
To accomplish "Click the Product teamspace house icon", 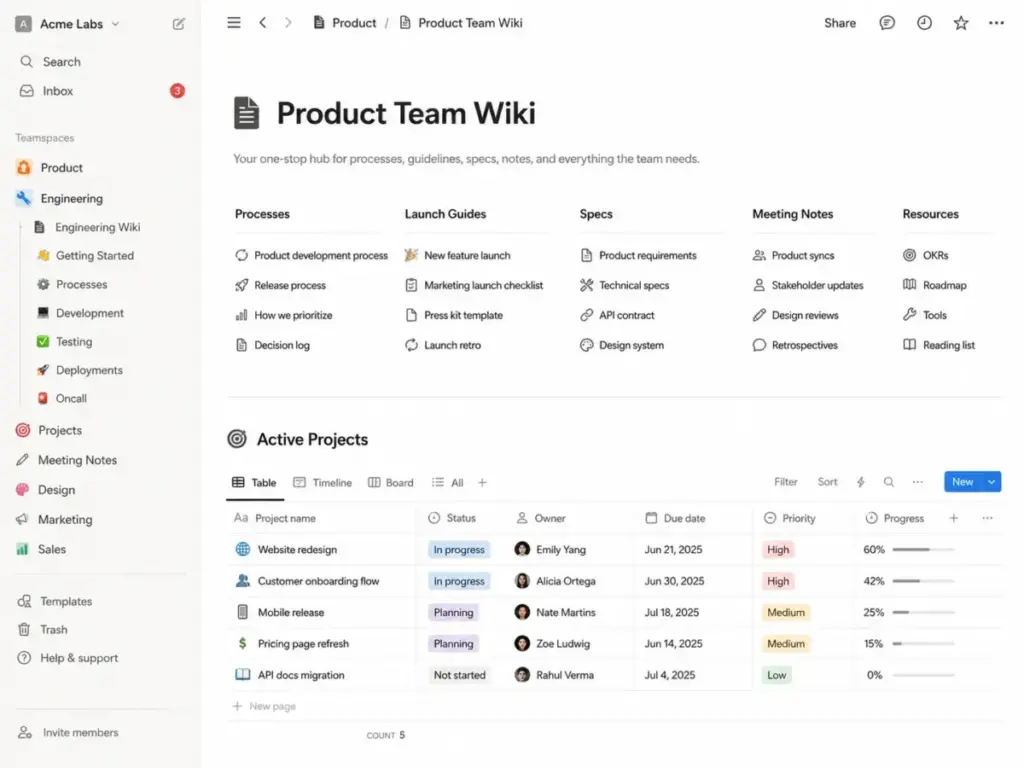I will point(24,167).
